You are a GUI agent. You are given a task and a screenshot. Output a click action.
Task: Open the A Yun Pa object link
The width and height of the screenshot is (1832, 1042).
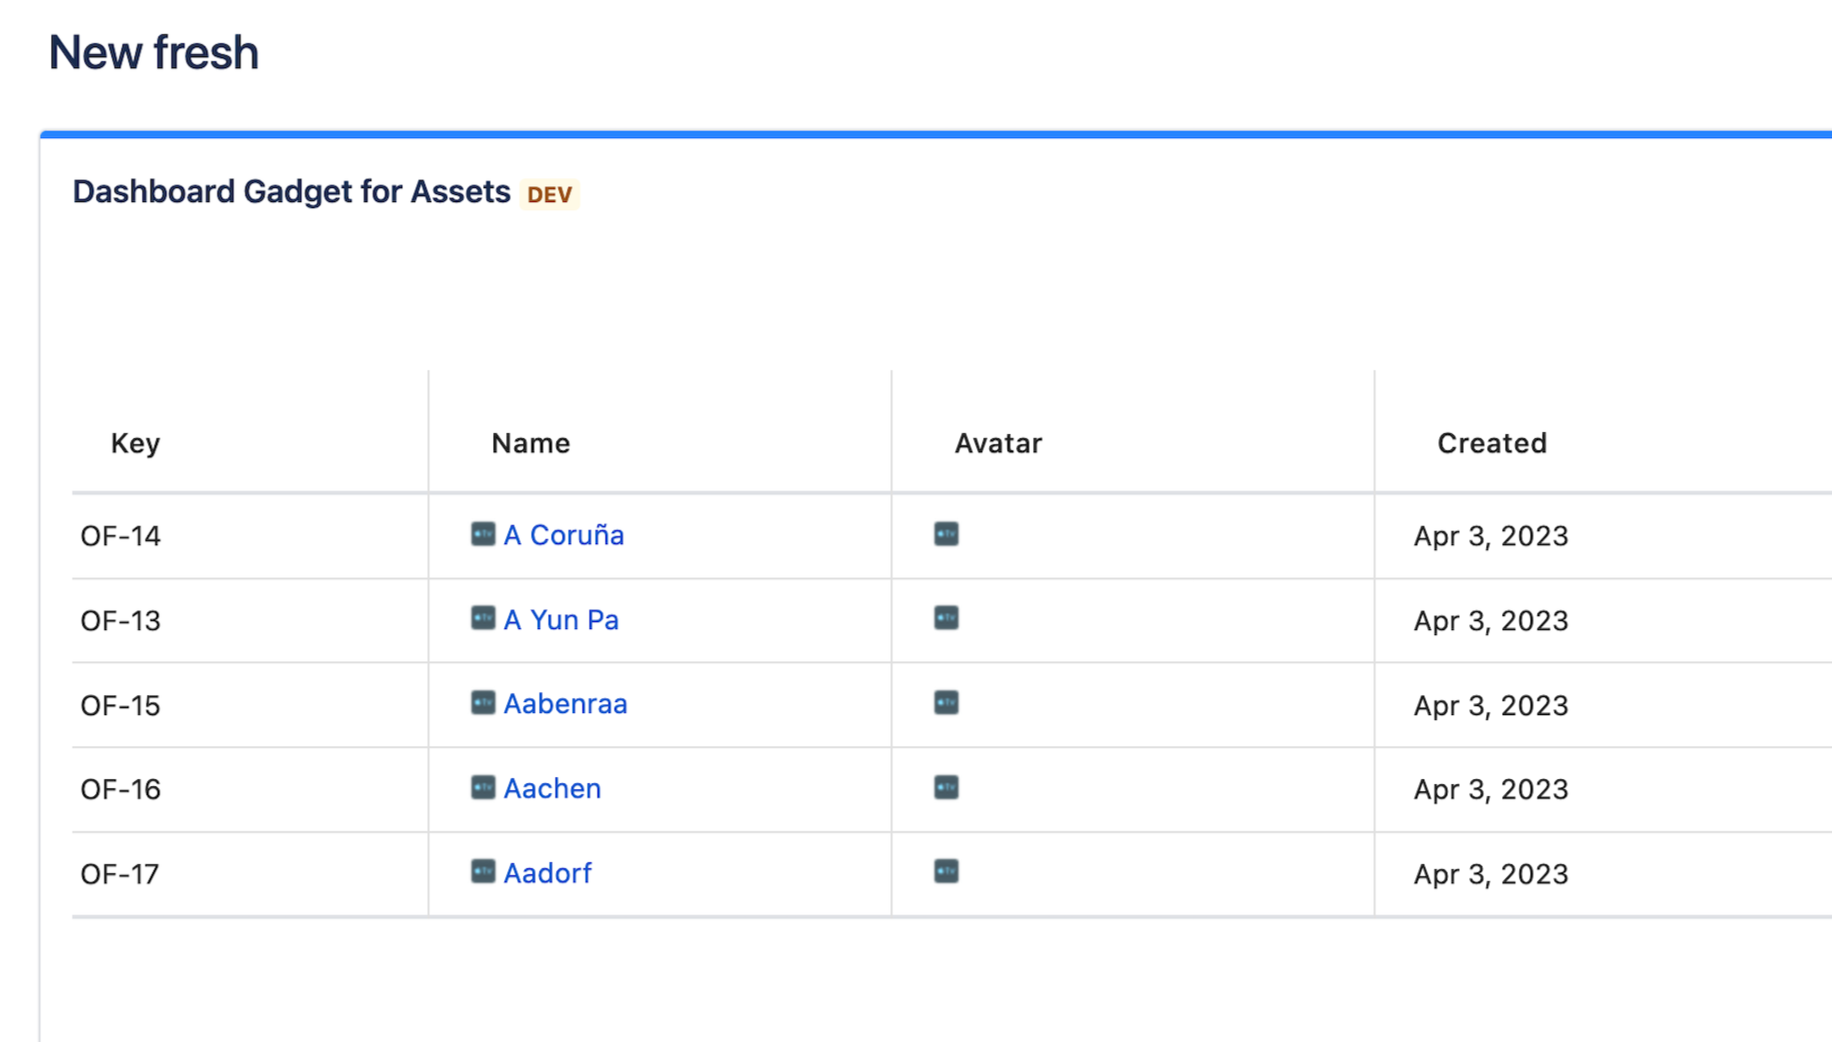click(x=561, y=620)
